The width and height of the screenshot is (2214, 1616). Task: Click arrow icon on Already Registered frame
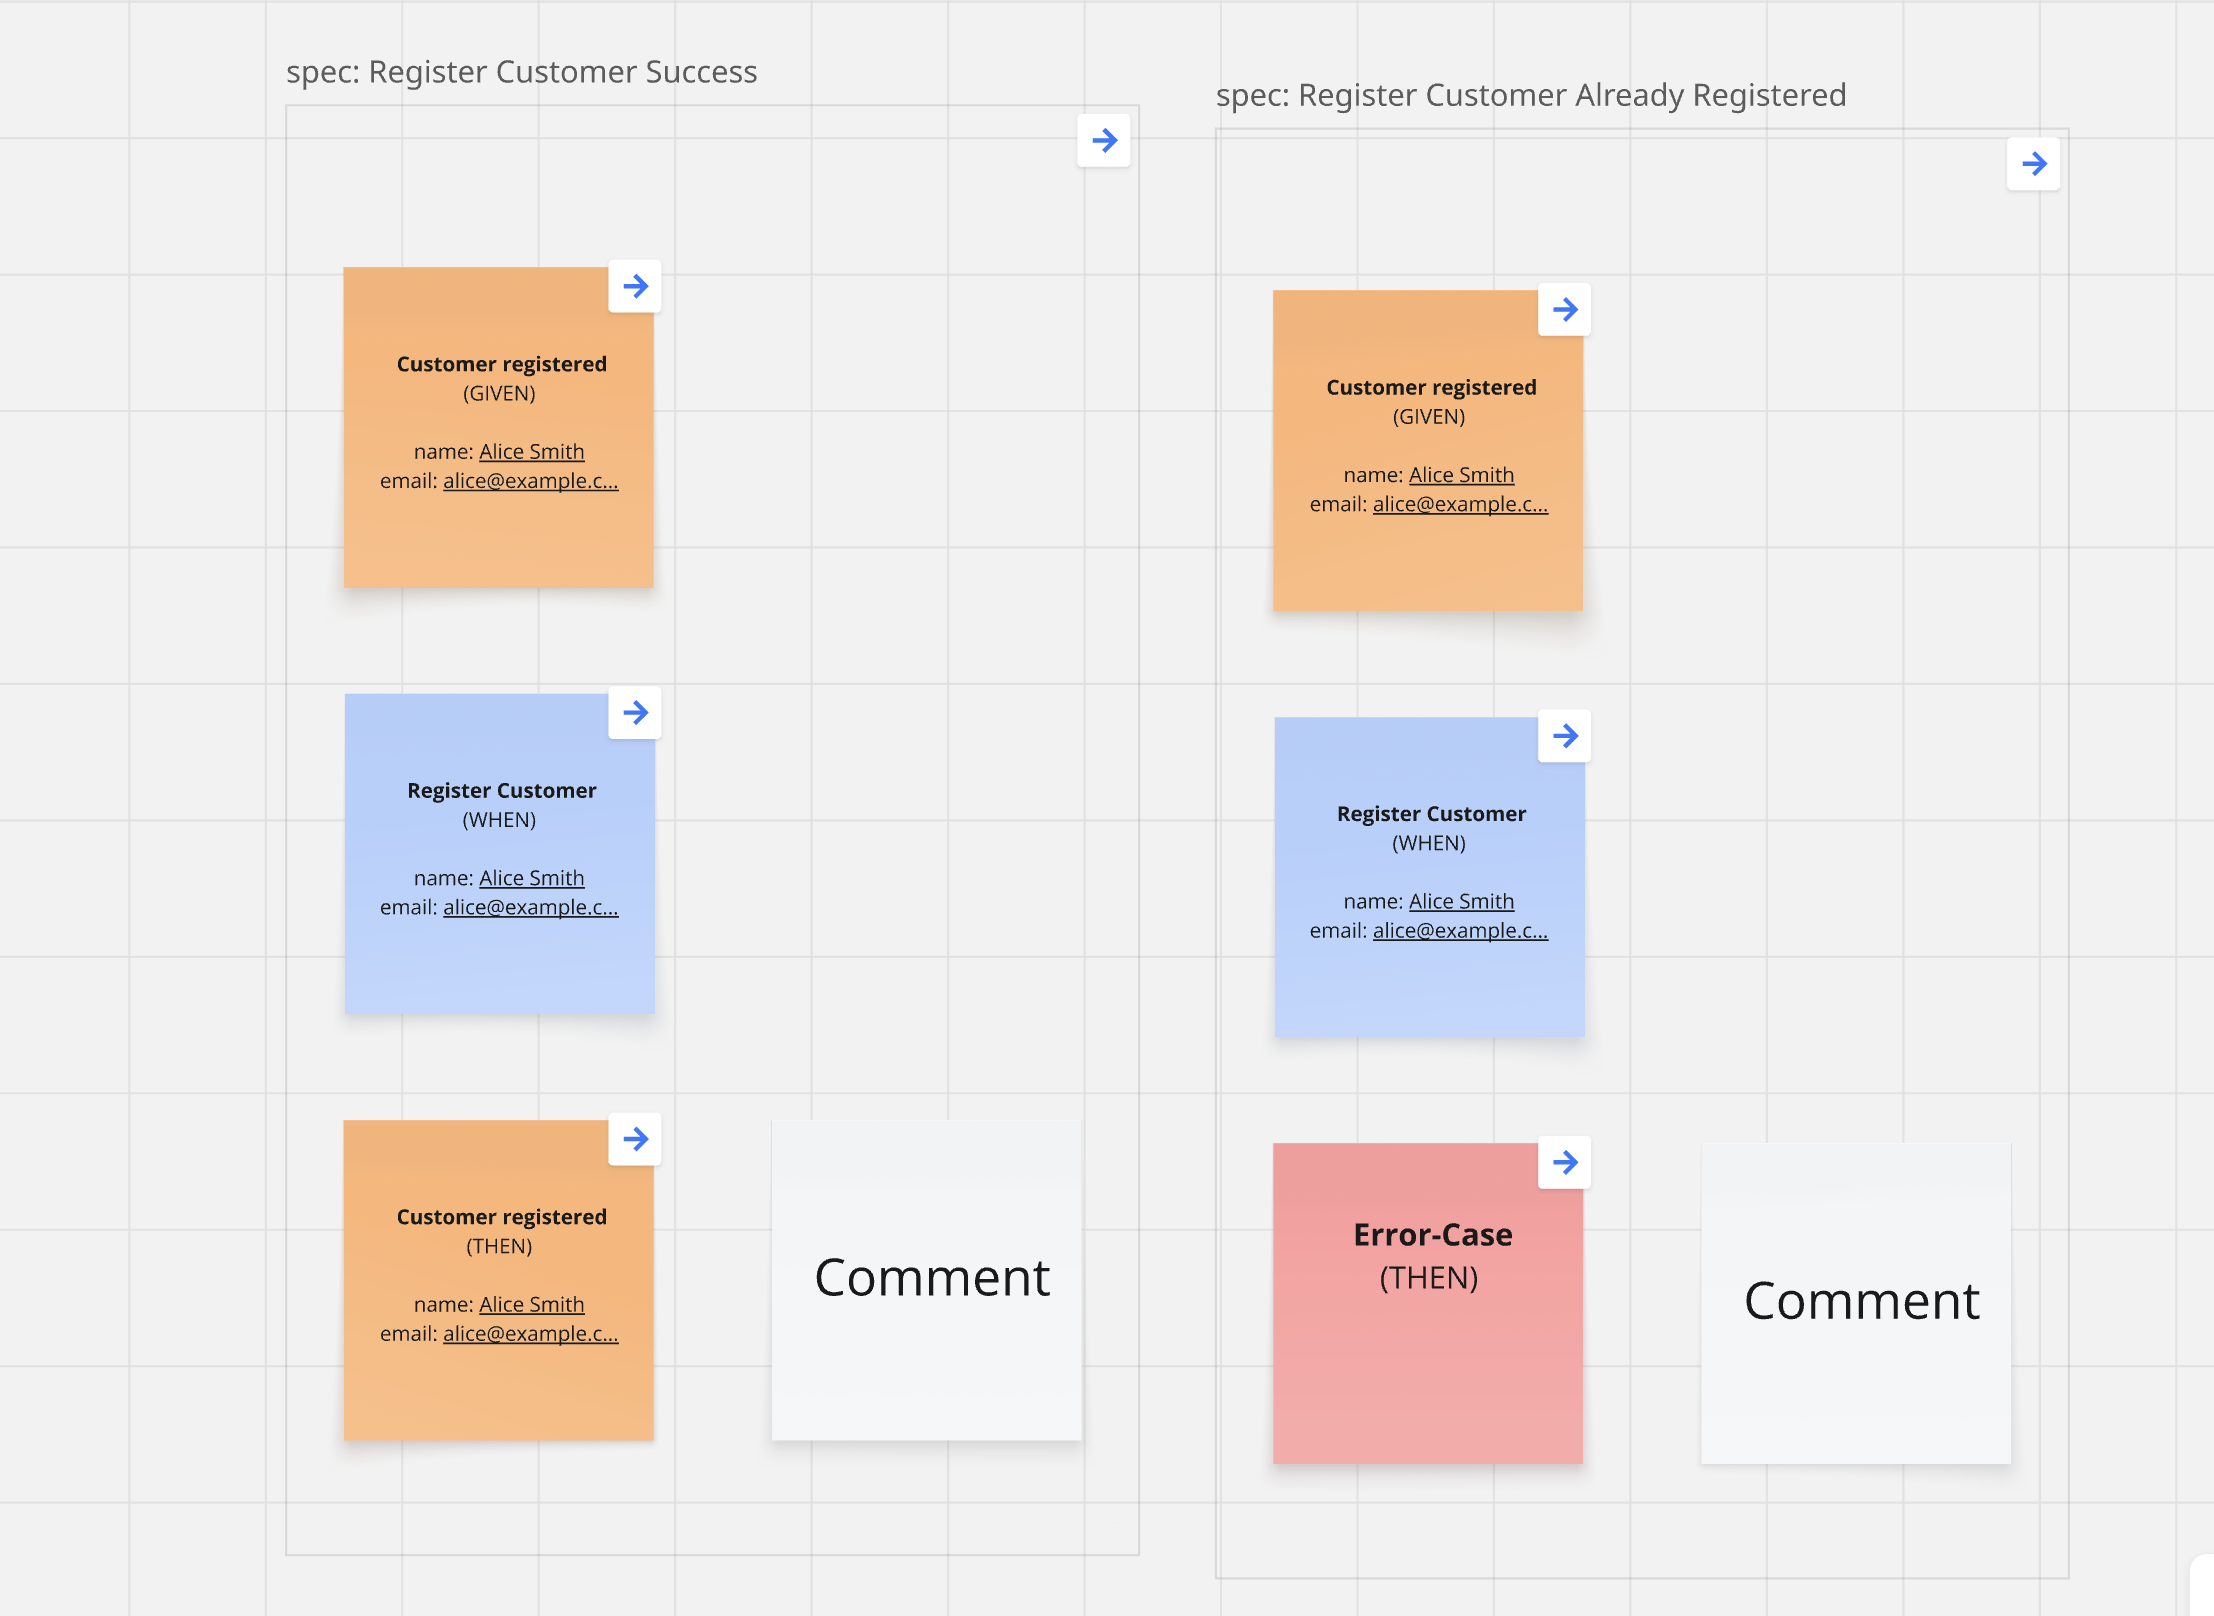pos(2033,164)
